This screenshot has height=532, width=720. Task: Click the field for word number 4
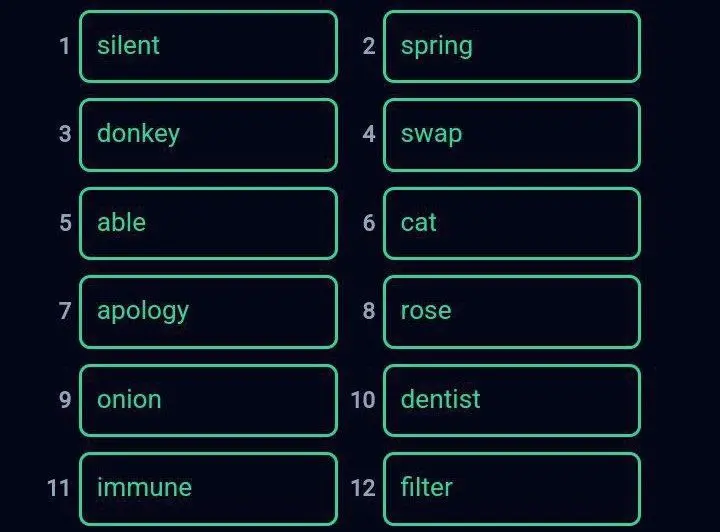pyautogui.click(x=512, y=135)
